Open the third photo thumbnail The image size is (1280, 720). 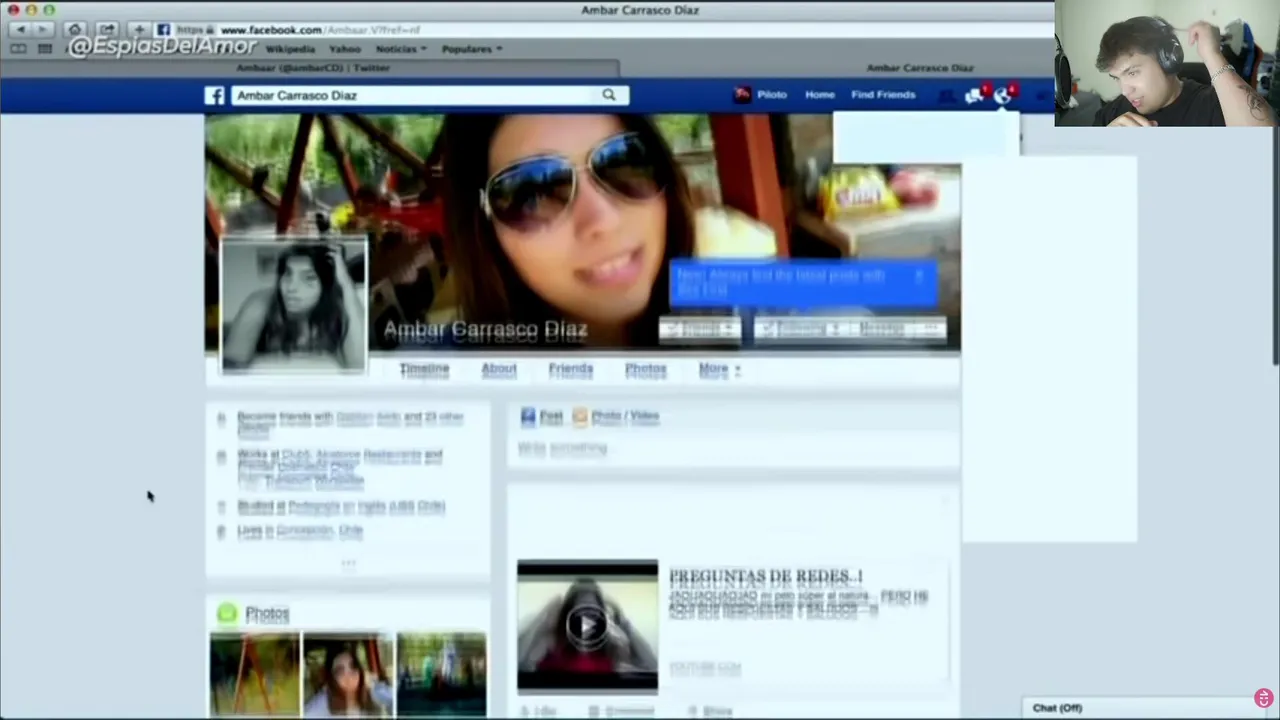(441, 674)
